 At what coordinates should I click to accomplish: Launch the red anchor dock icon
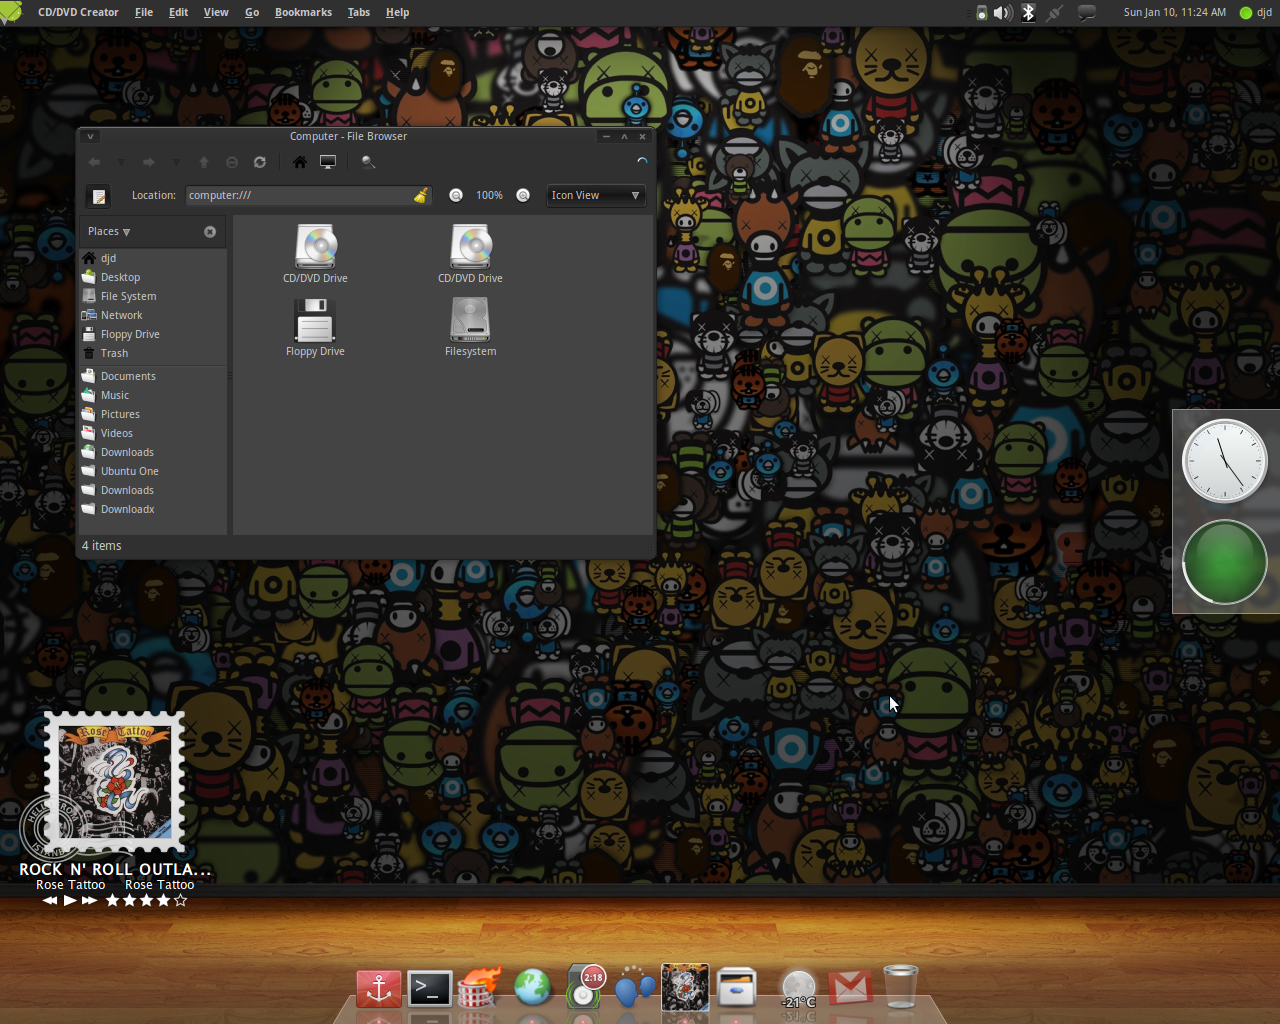[379, 989]
